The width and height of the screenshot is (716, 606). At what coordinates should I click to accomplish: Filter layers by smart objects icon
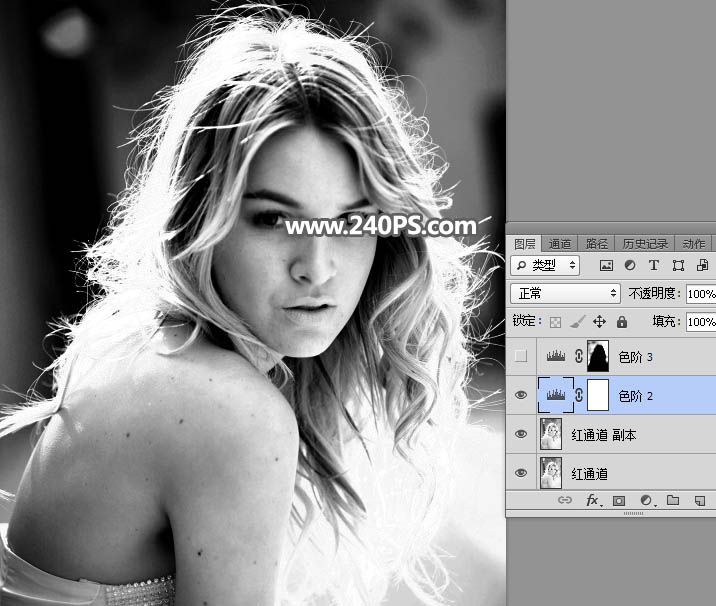click(x=702, y=265)
